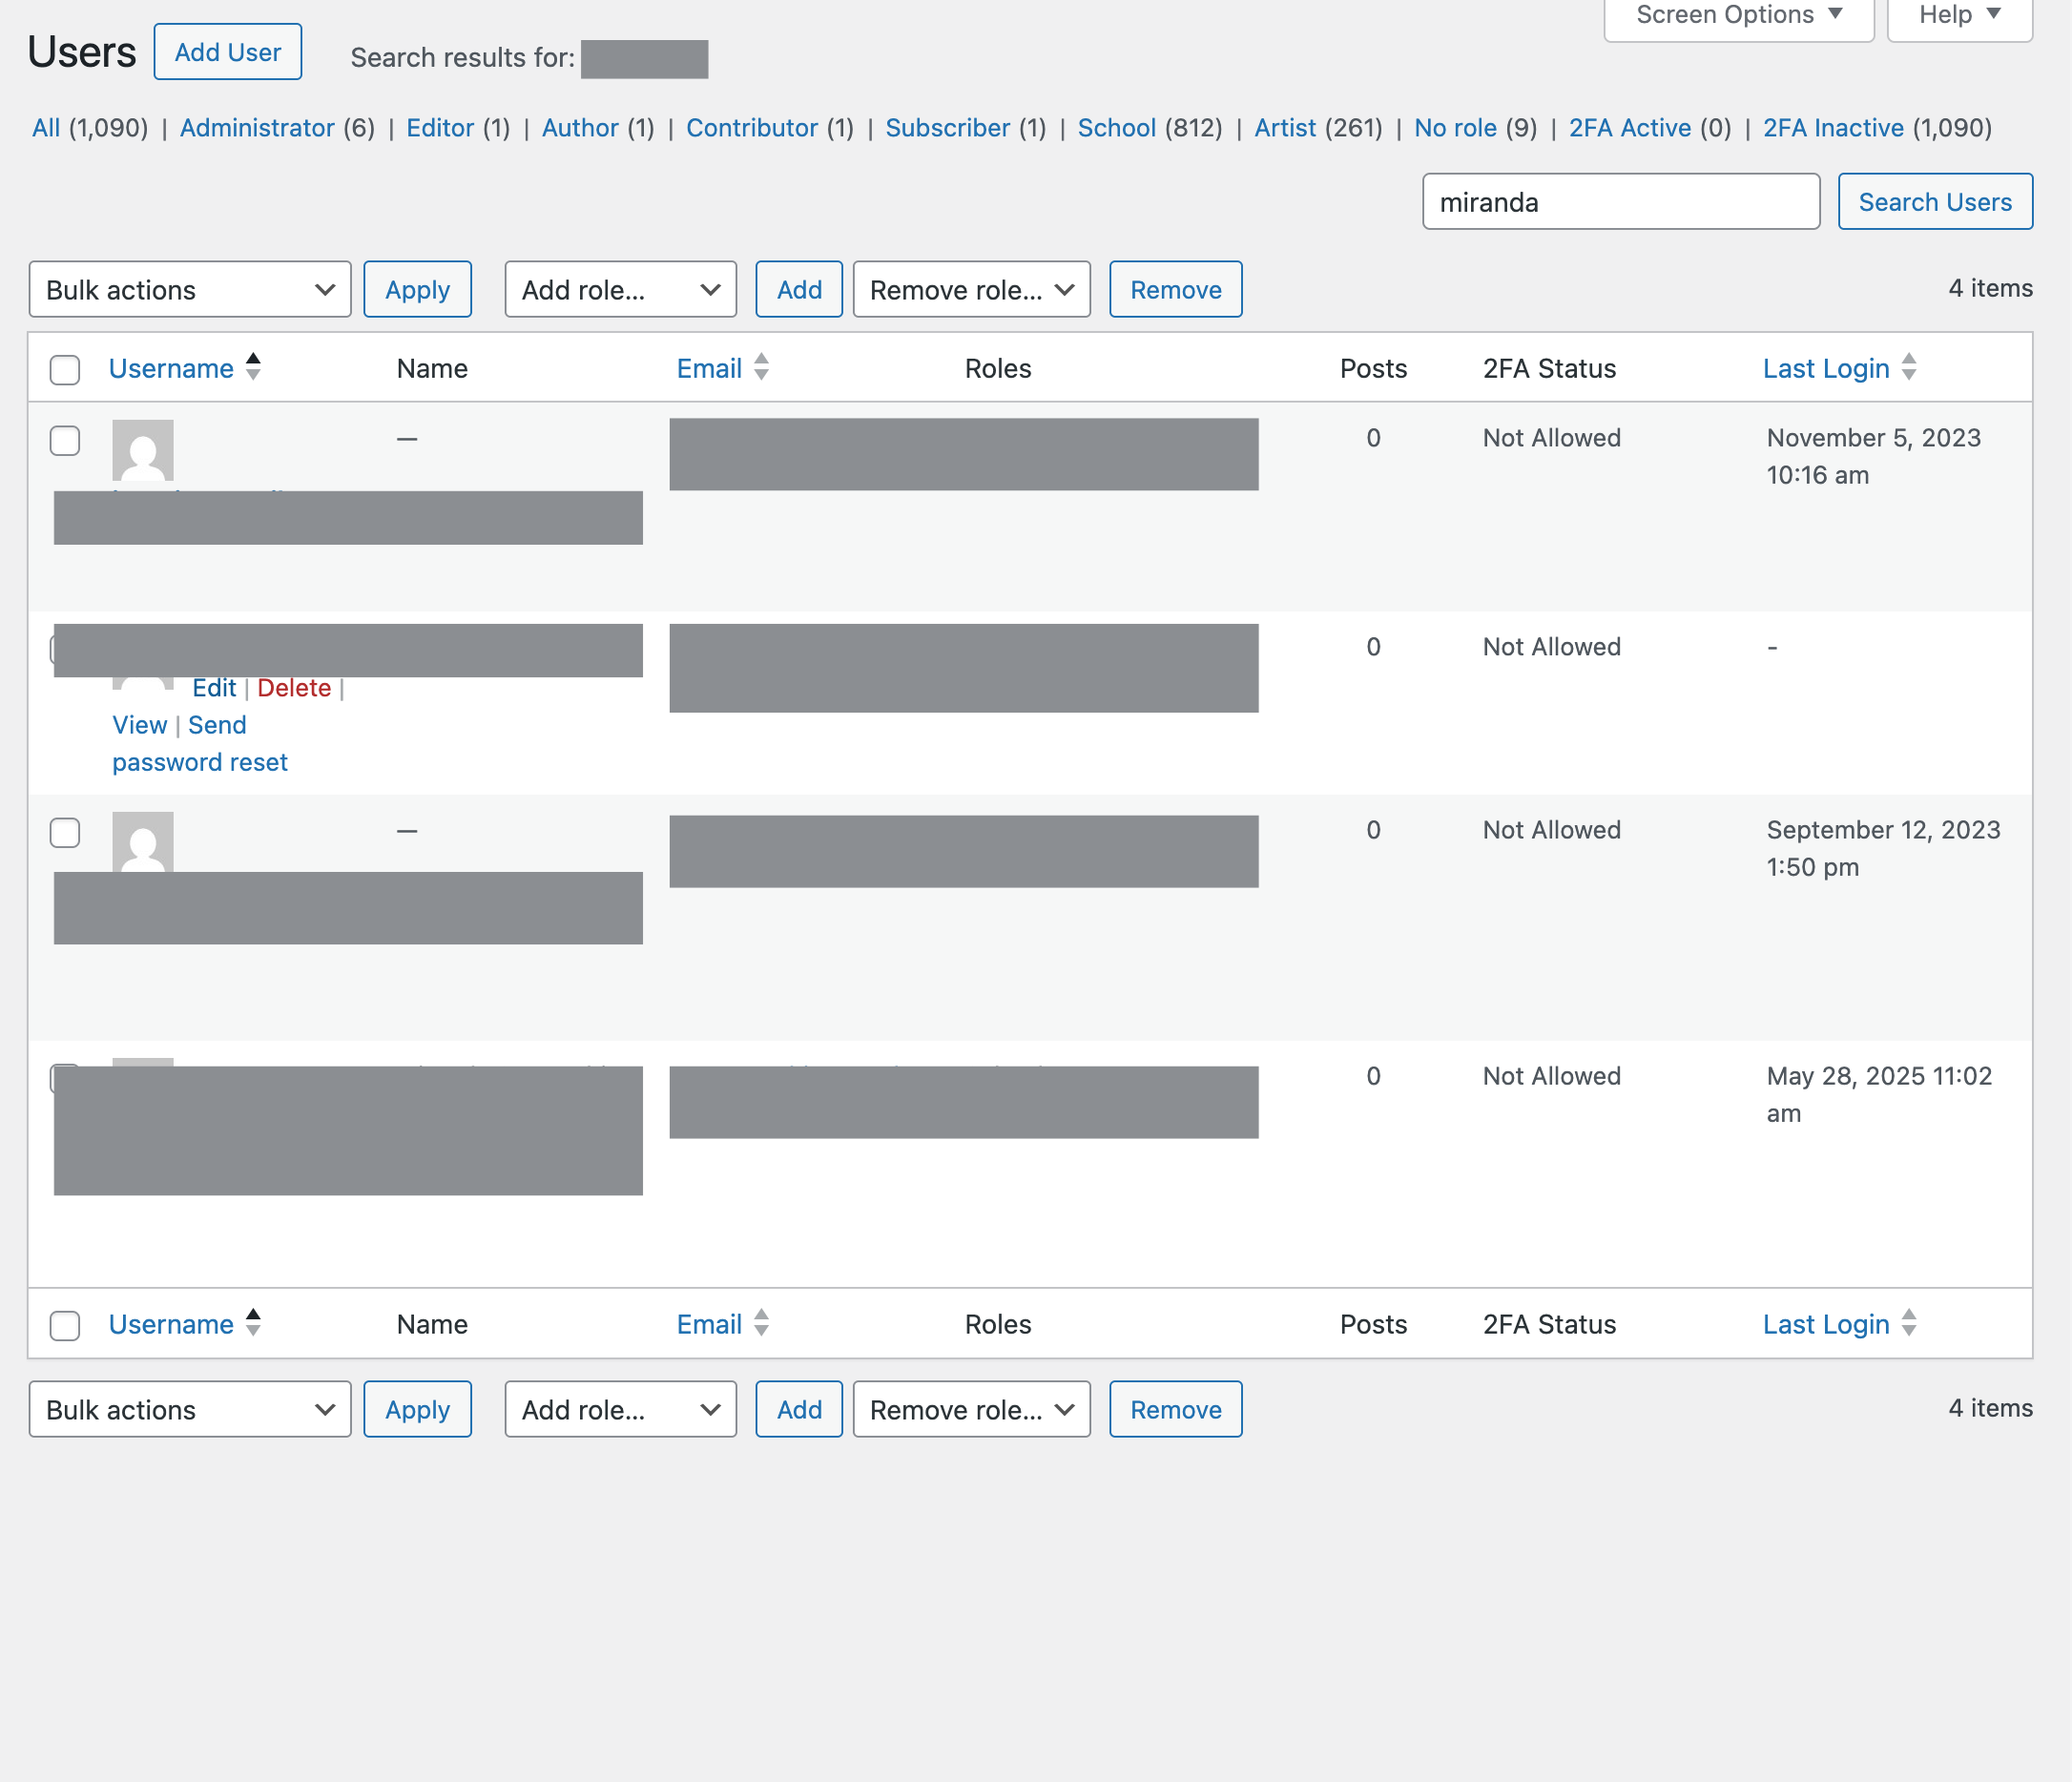Click footer Username sort arrows

point(253,1323)
